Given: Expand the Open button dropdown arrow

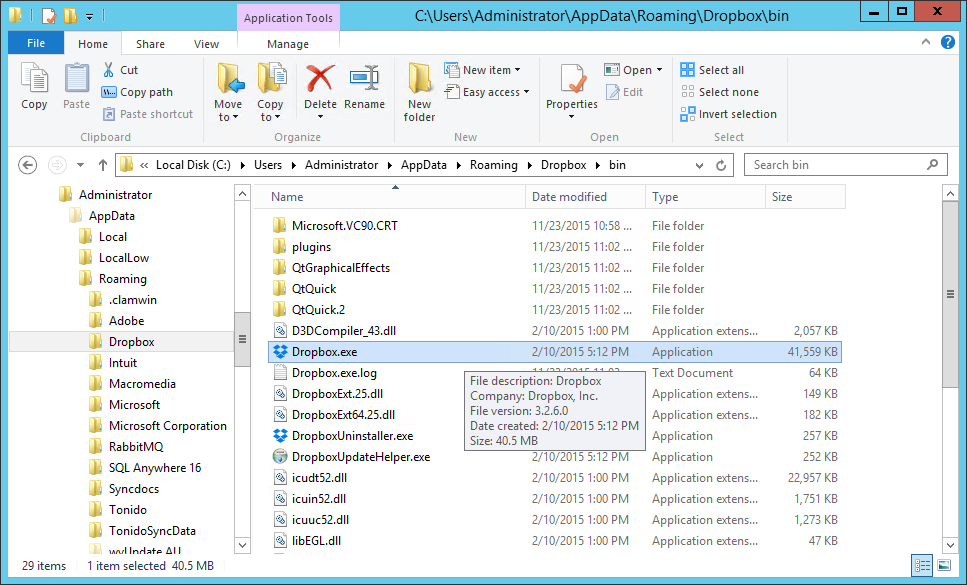Looking at the screenshot, I should coord(659,70).
